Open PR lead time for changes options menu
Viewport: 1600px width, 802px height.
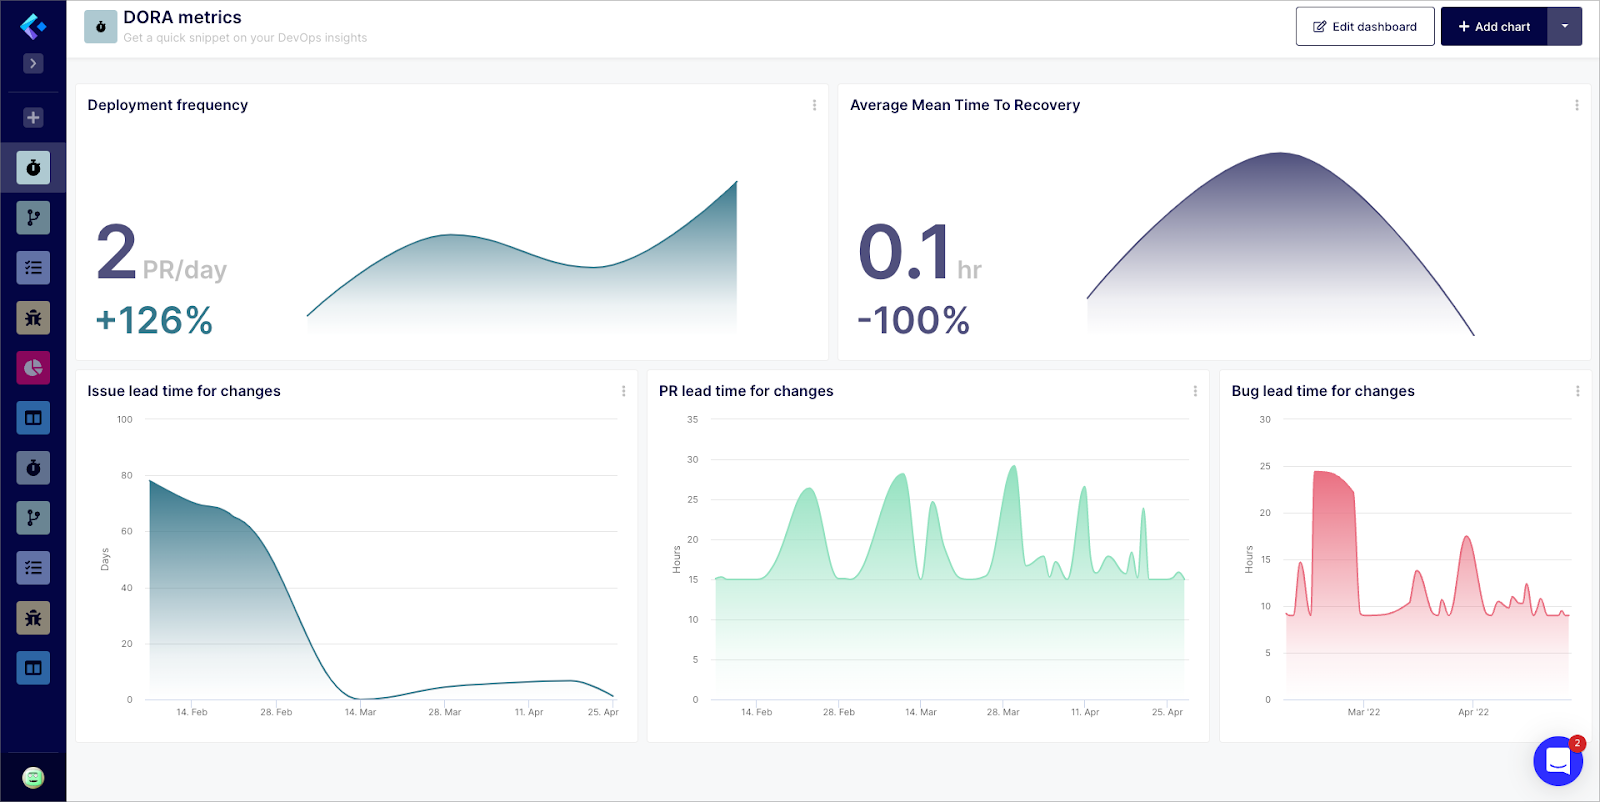point(1195,391)
